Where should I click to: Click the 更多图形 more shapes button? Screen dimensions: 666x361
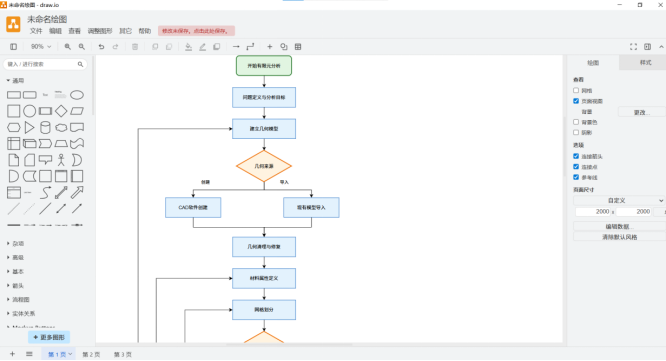pyautogui.click(x=49, y=338)
